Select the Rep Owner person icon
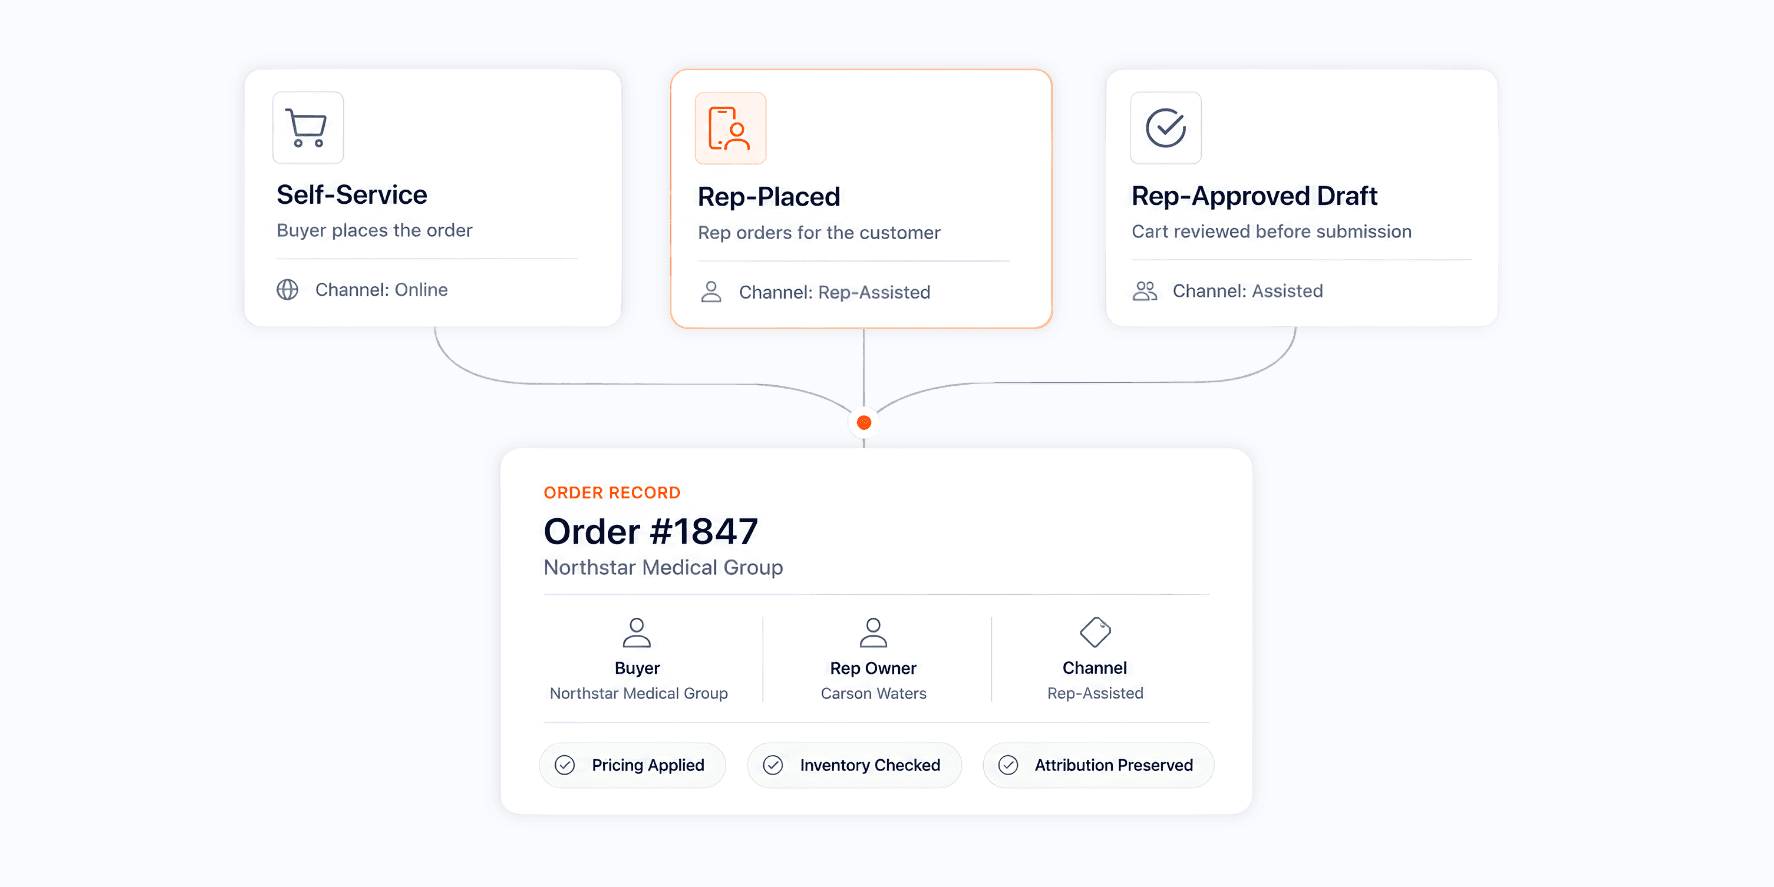1774x887 pixels. 873,633
